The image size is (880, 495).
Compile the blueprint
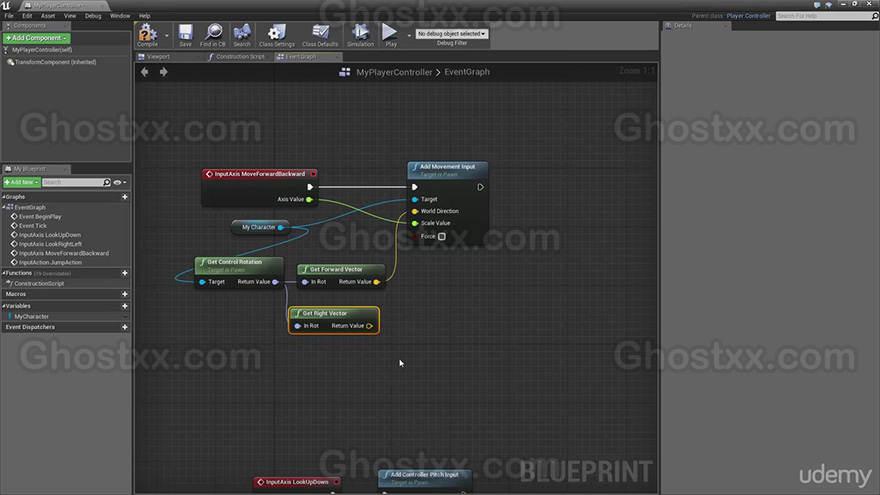click(x=148, y=35)
